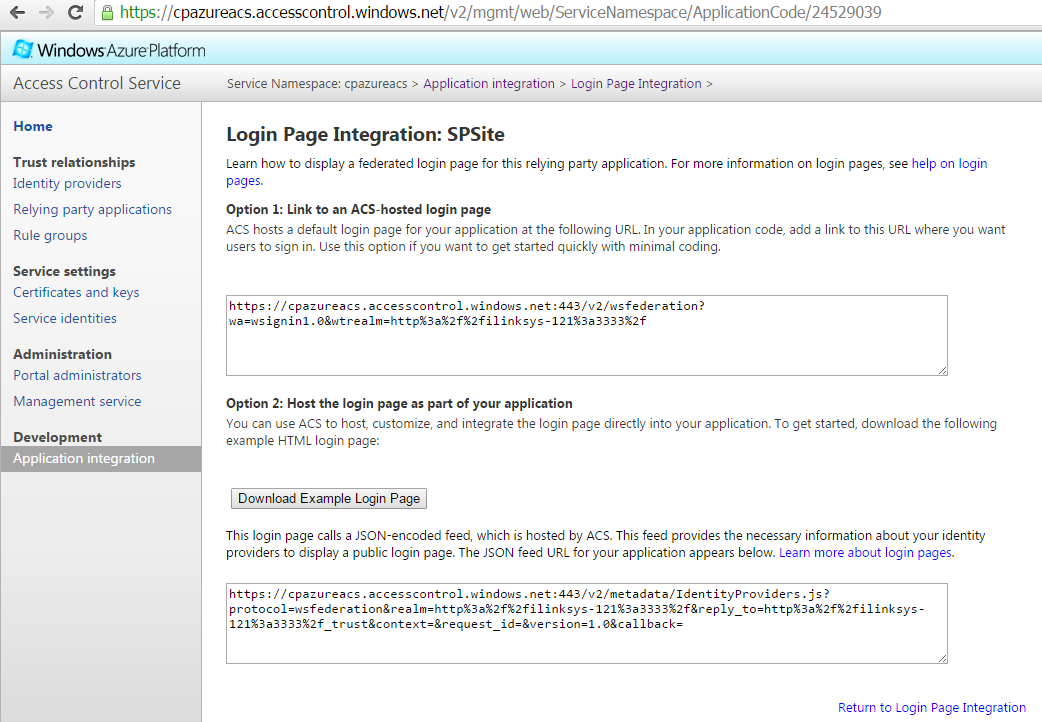
Task: Click the green SSL padlock icon
Action: click(107, 13)
